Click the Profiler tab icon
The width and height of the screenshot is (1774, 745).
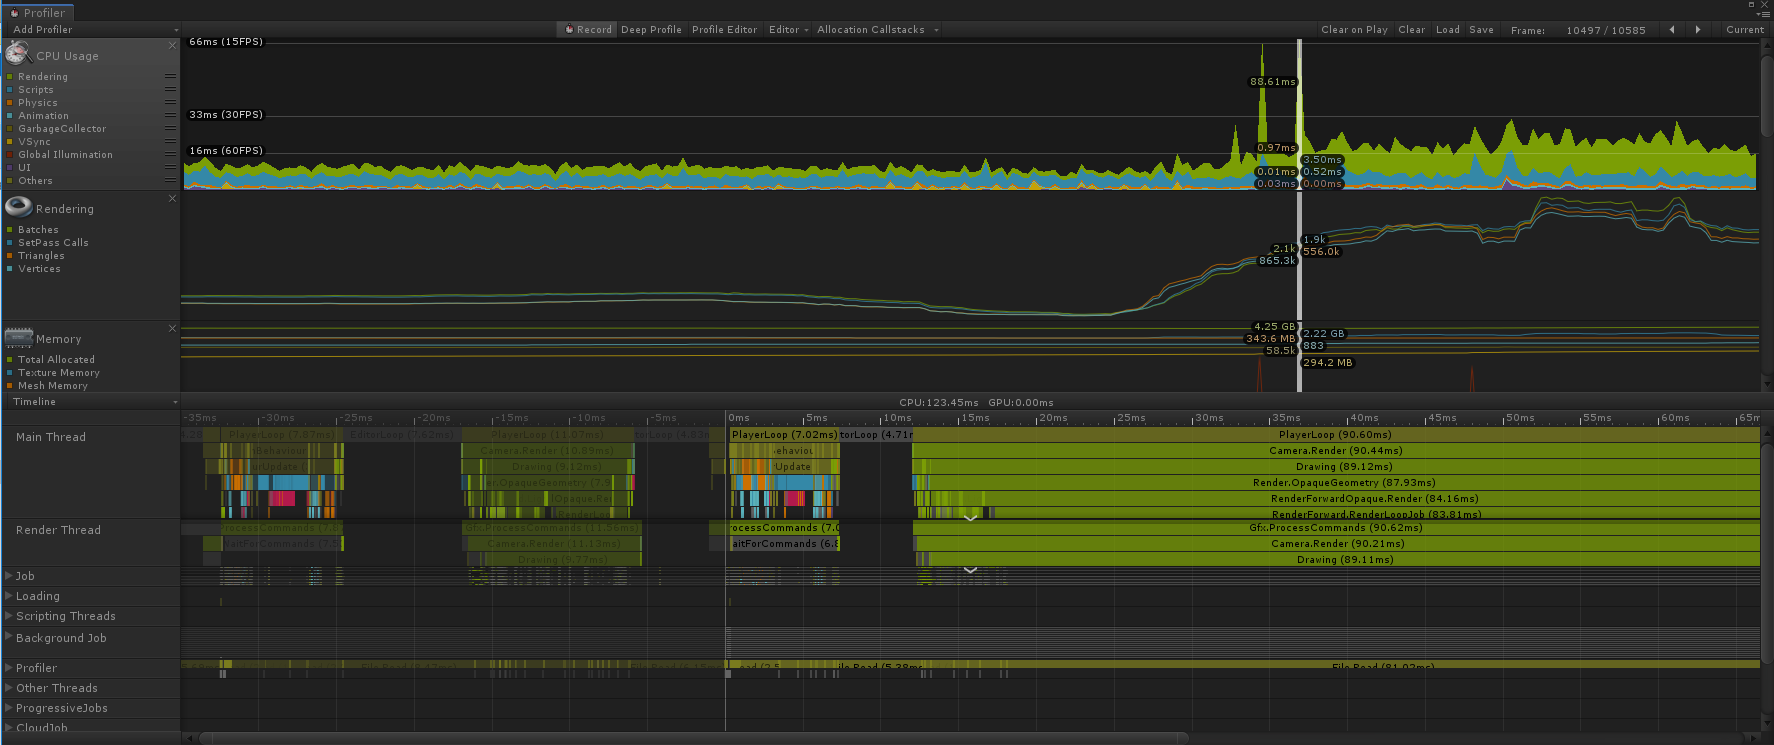point(14,13)
